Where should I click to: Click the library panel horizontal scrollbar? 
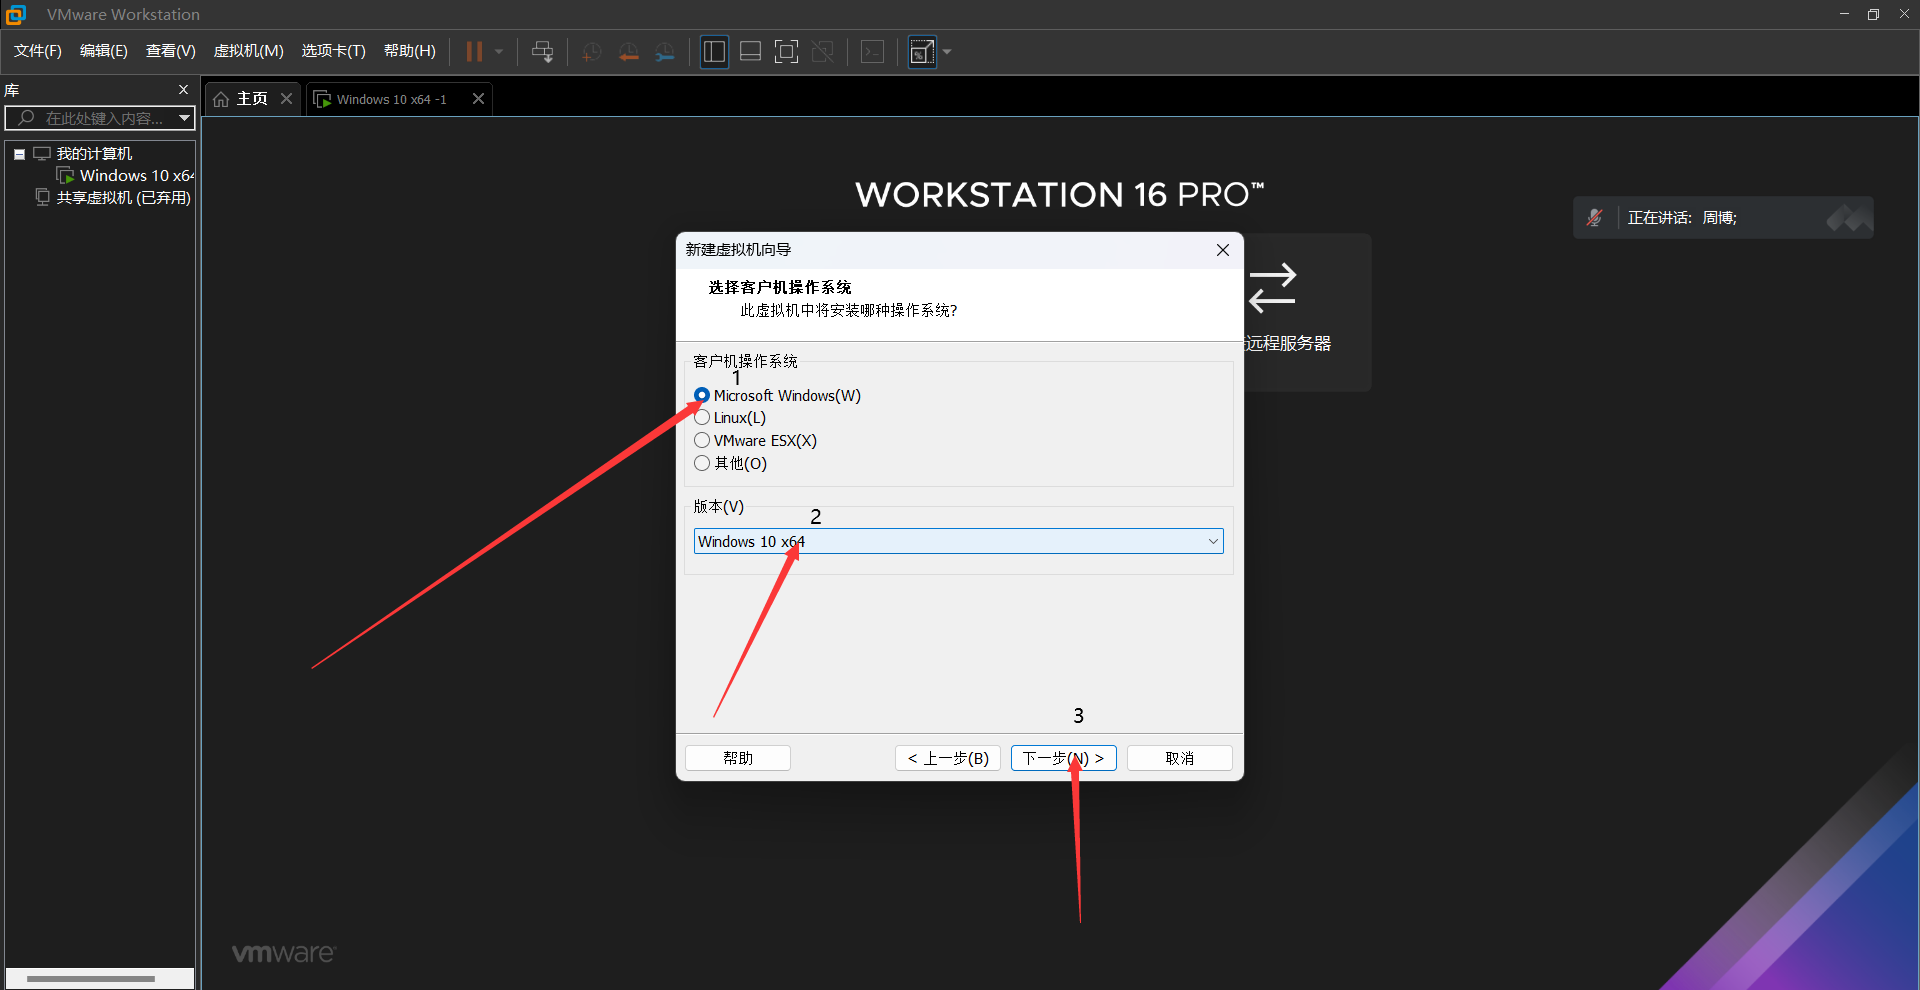click(x=91, y=979)
